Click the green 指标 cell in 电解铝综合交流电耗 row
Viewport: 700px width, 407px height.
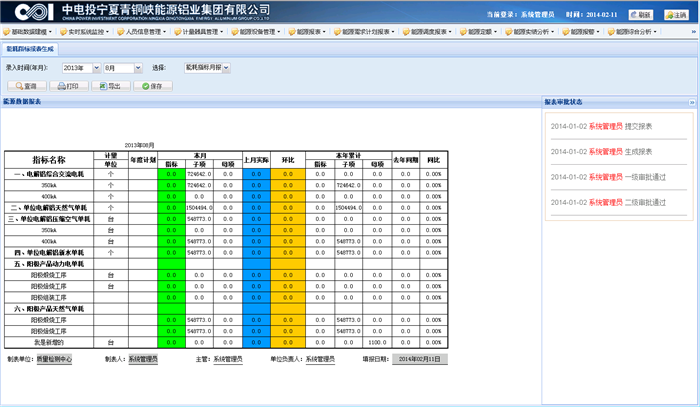click(x=171, y=174)
